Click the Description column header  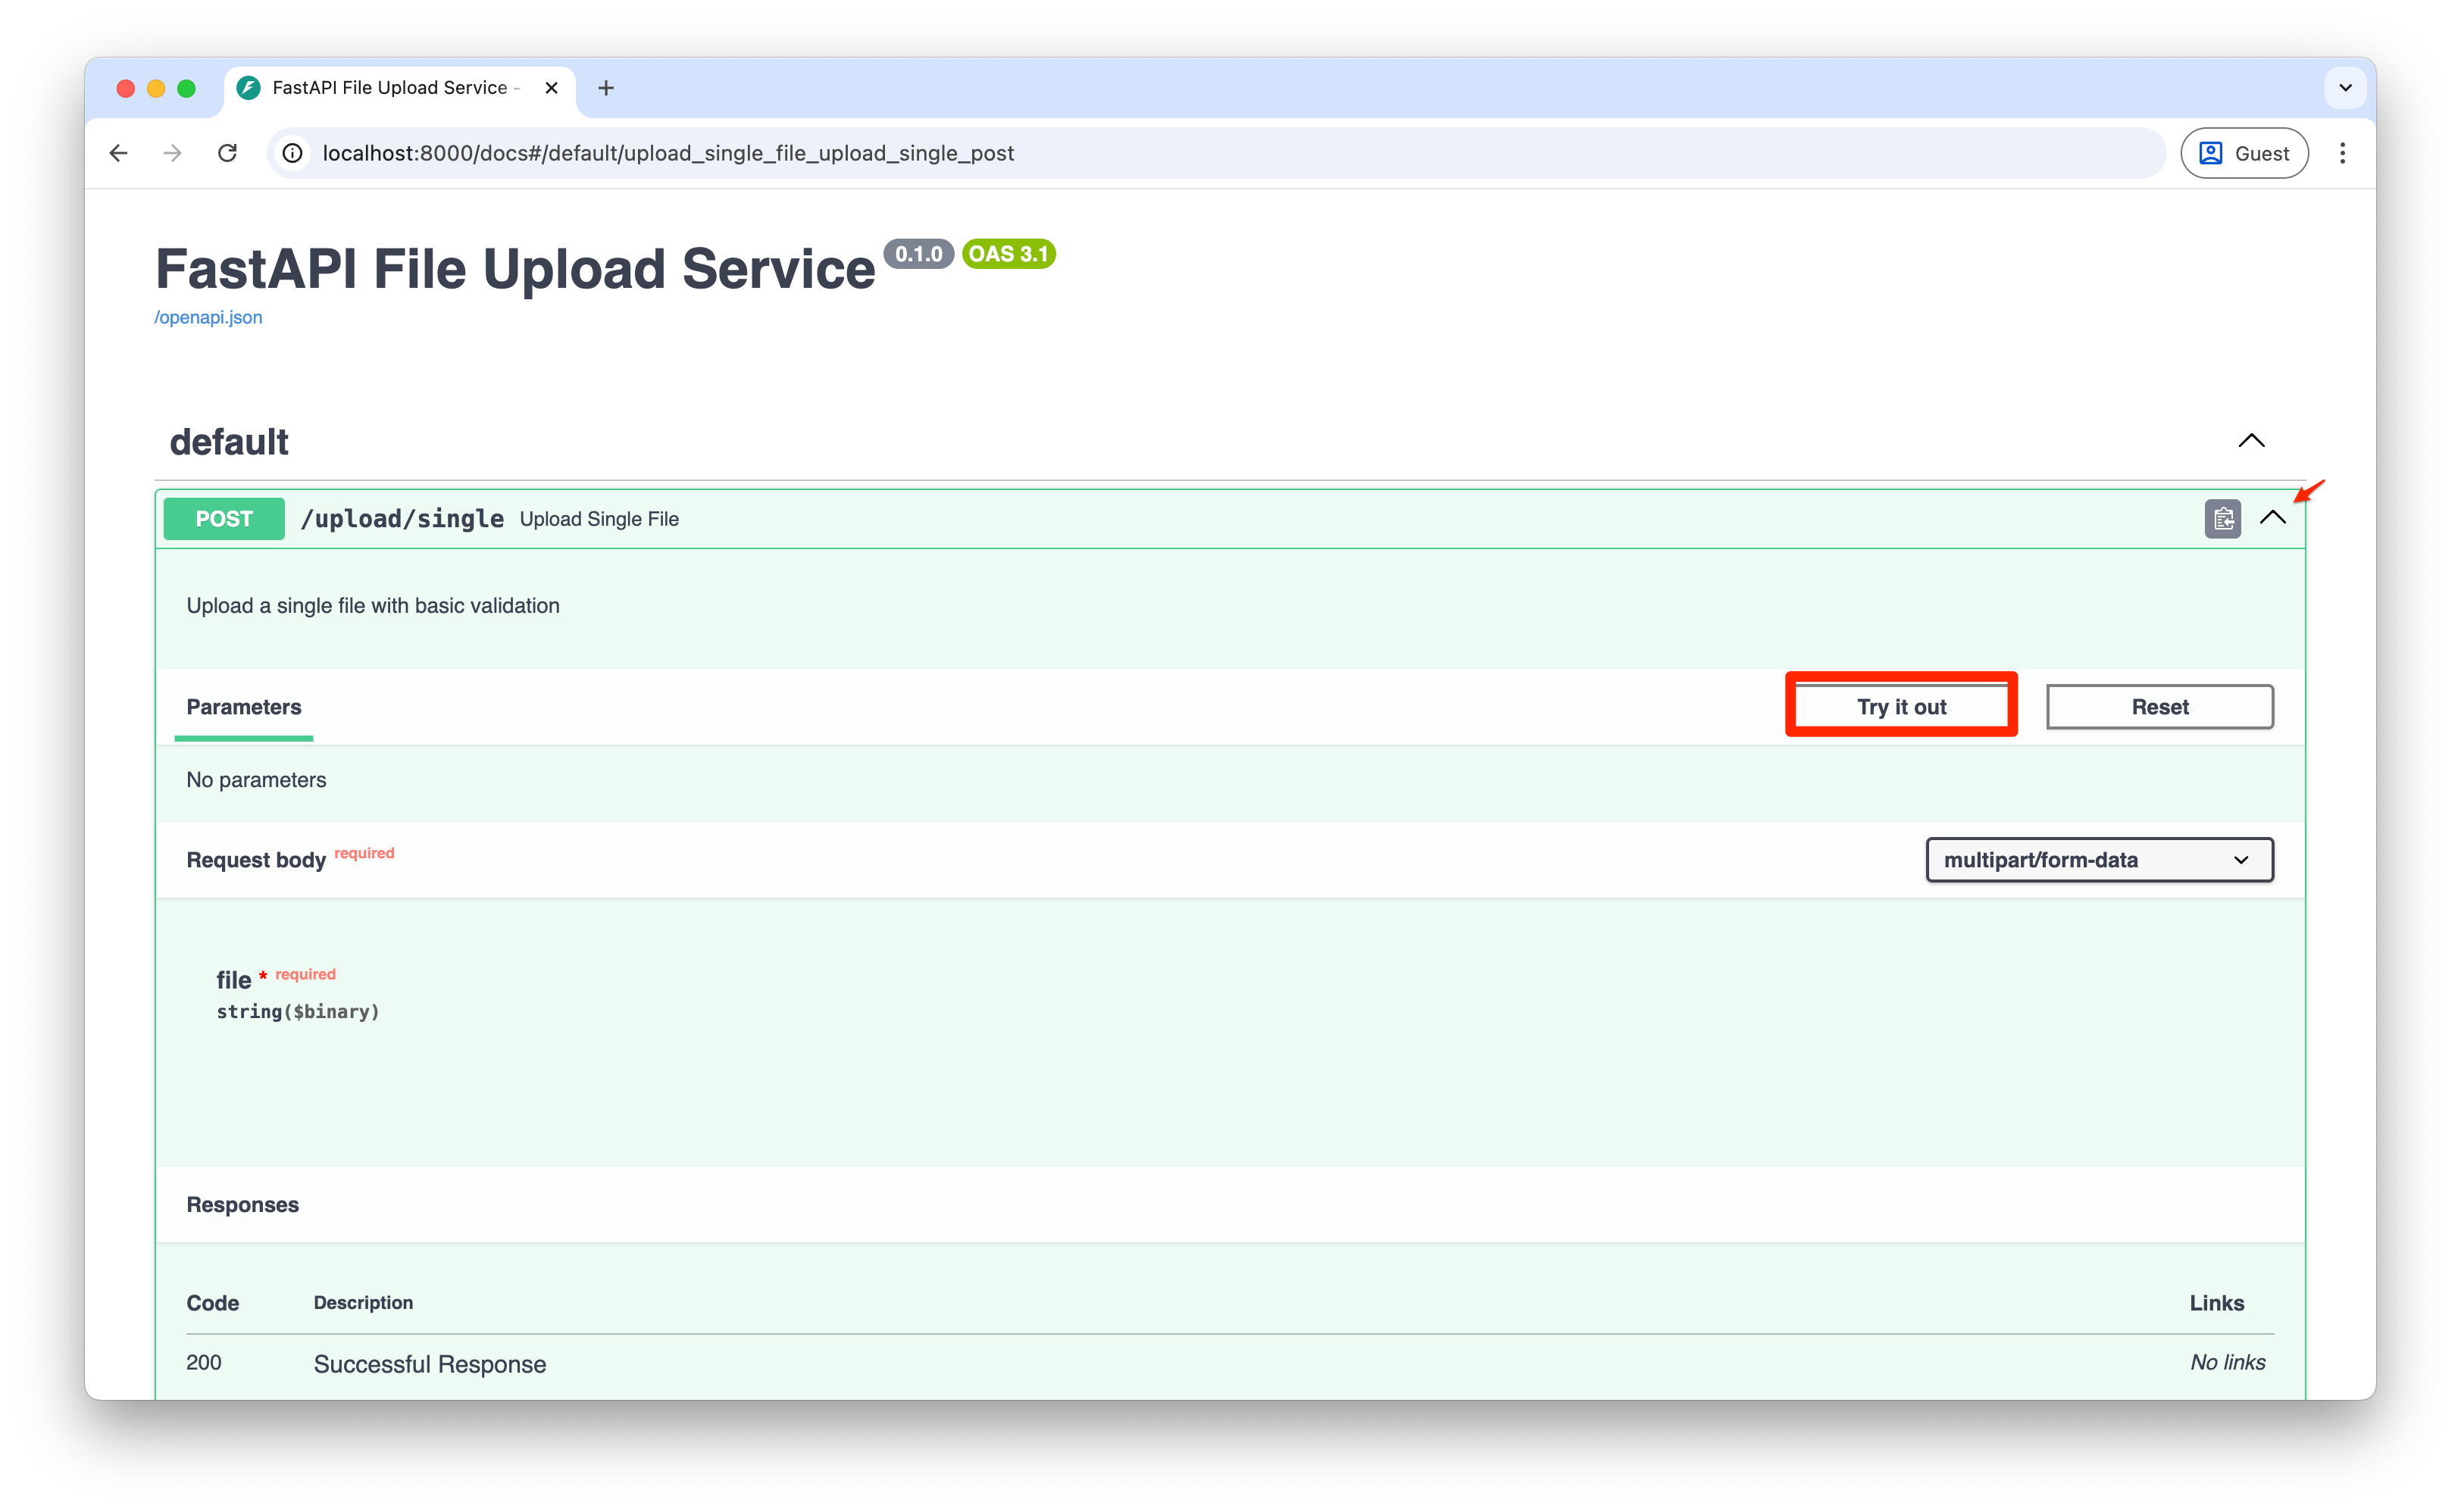coord(363,1303)
